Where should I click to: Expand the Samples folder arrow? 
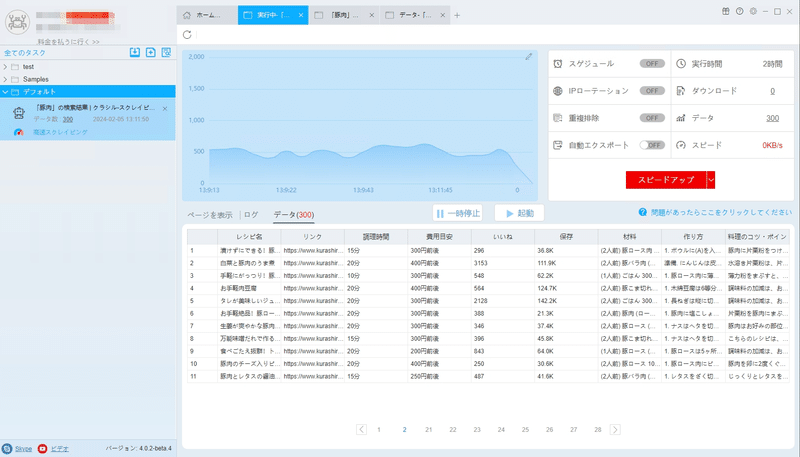(x=5, y=80)
